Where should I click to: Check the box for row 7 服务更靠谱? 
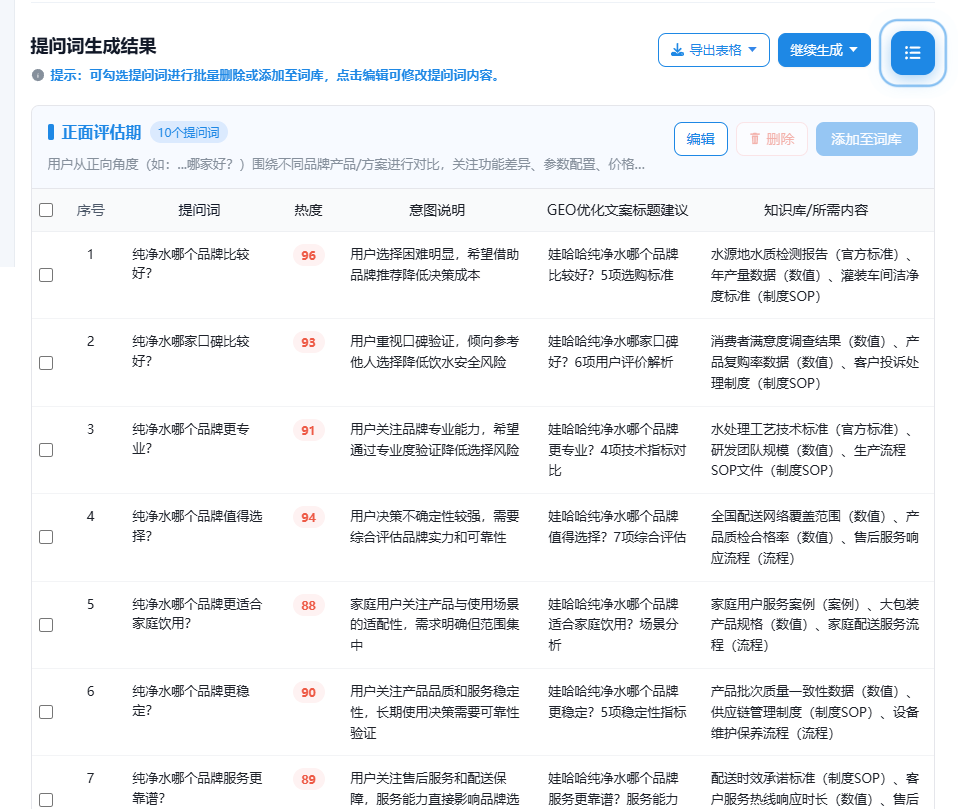tap(46, 800)
